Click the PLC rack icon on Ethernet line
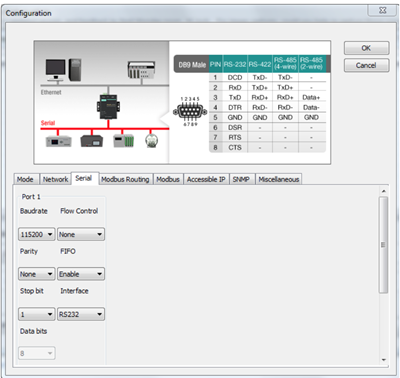 point(141,70)
